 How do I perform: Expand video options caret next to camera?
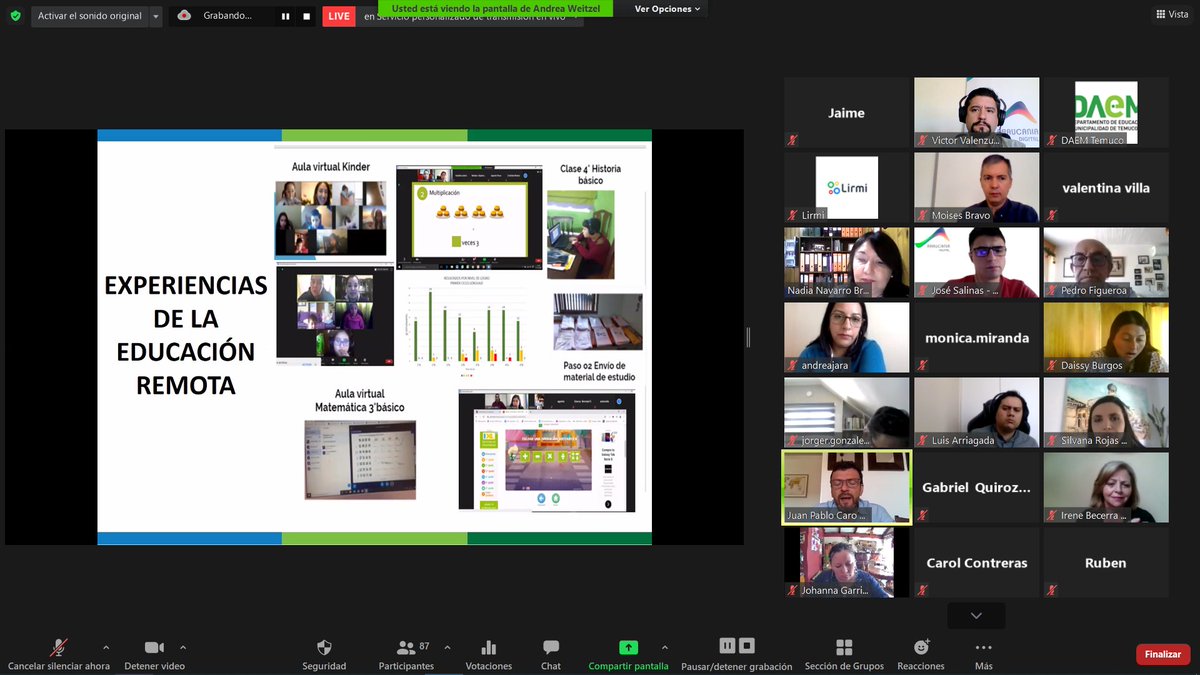pos(183,647)
